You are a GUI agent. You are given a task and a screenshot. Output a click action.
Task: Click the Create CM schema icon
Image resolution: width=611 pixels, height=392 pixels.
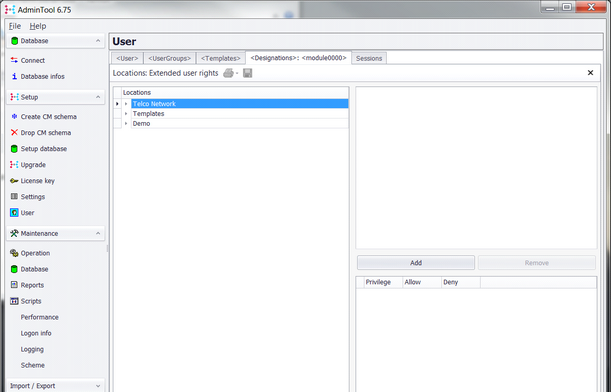pyautogui.click(x=14, y=117)
